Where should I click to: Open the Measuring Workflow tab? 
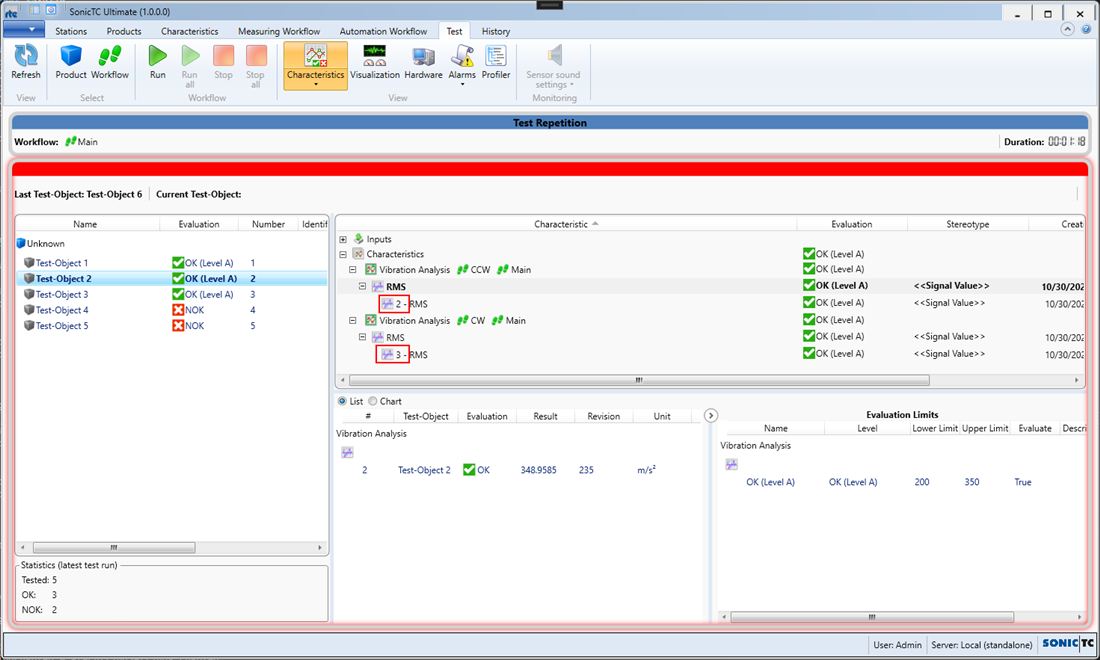point(279,31)
